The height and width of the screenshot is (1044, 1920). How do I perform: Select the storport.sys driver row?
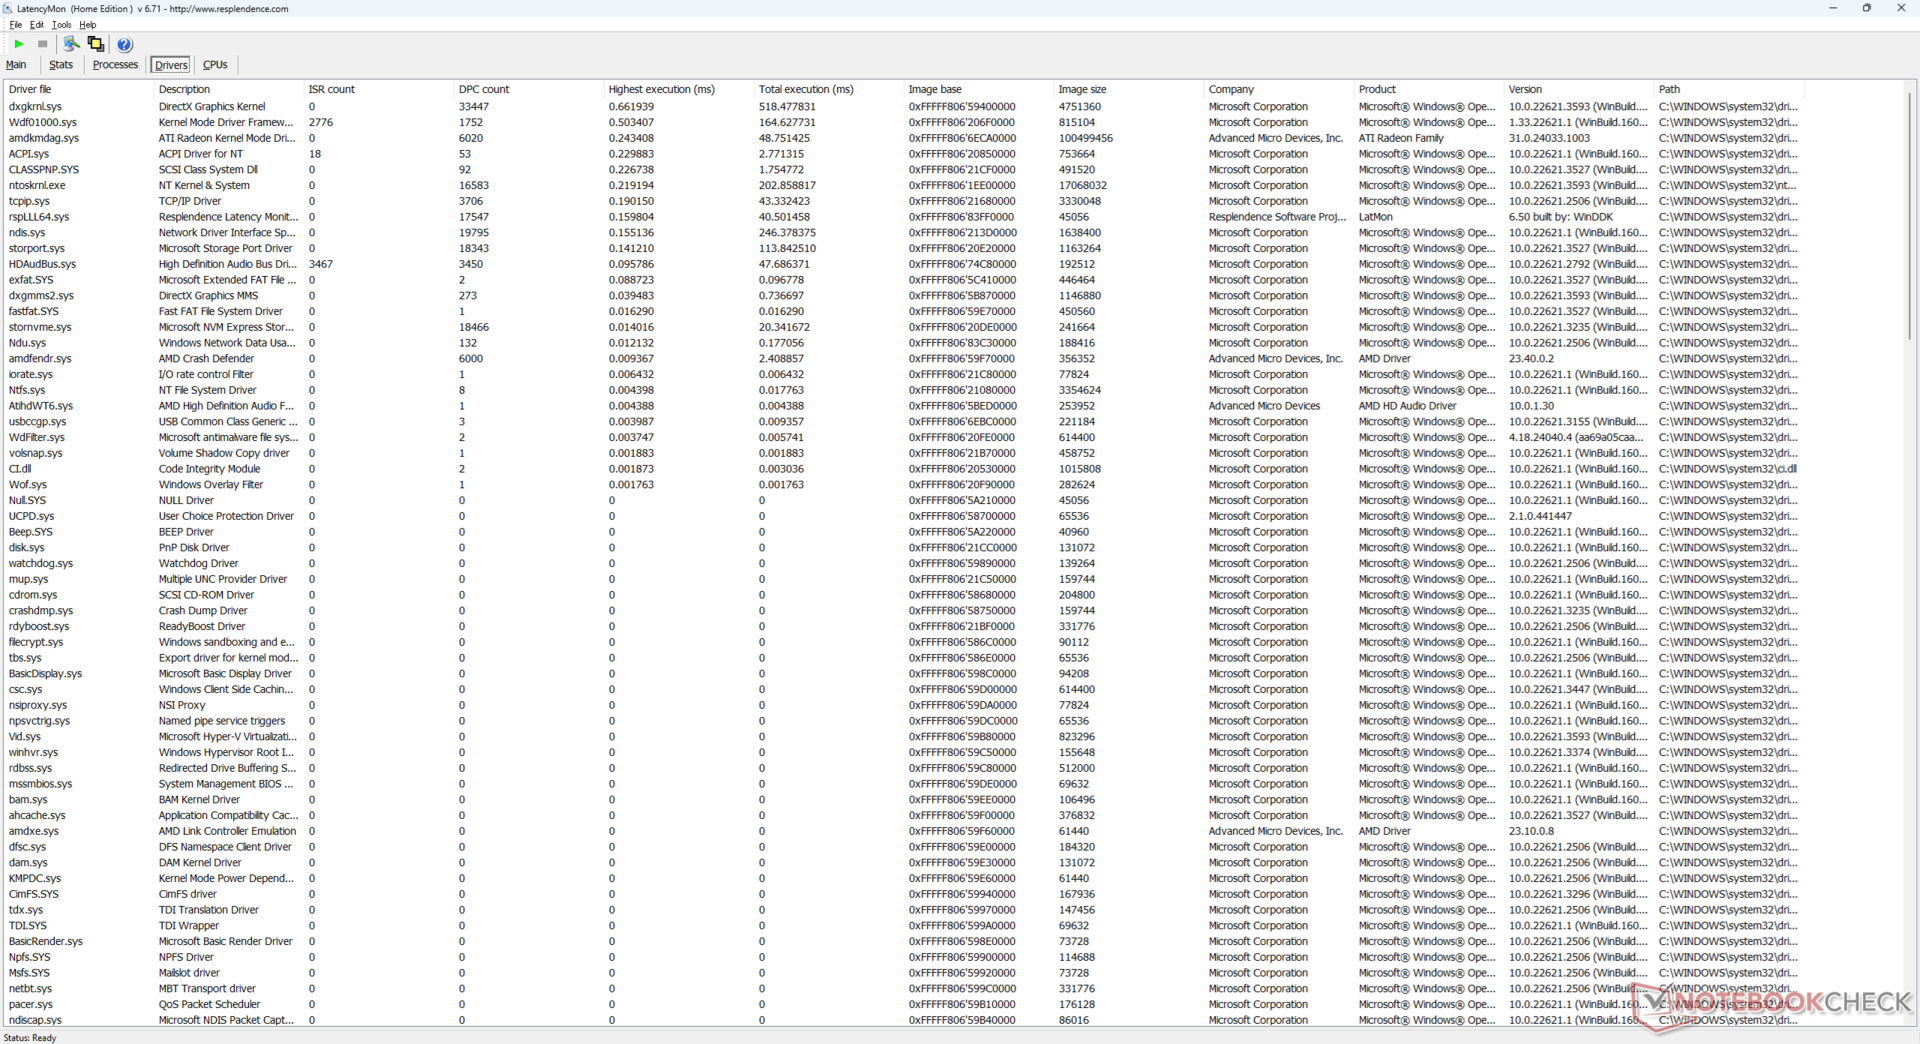[903, 248]
